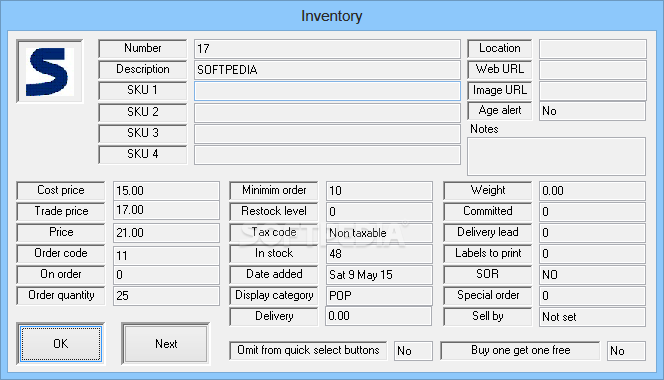Edit Price value 21.00
Image resolution: width=664 pixels, height=380 pixels.
tap(166, 233)
